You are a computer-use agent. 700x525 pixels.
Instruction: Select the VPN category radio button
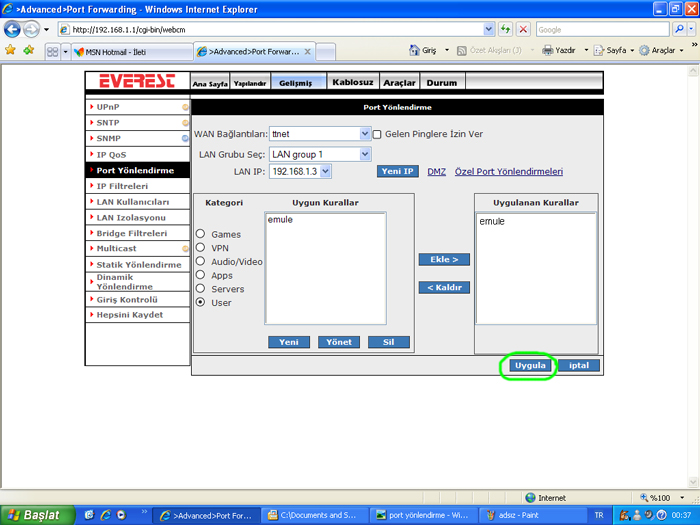click(x=200, y=247)
